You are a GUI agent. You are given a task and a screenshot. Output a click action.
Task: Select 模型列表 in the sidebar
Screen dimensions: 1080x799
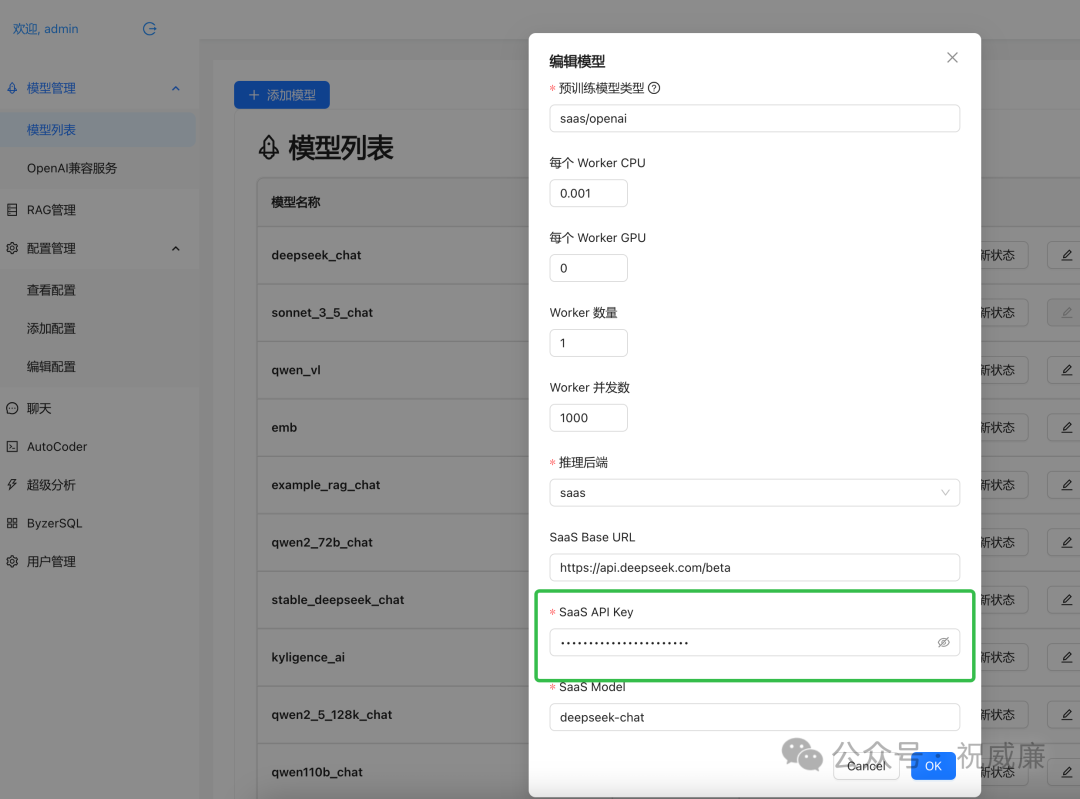click(x=98, y=129)
